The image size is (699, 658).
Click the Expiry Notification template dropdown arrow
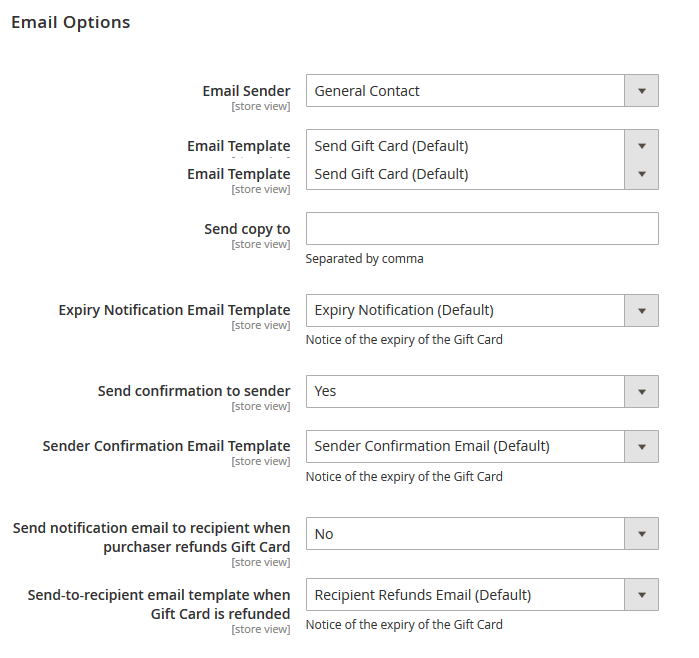point(641,310)
